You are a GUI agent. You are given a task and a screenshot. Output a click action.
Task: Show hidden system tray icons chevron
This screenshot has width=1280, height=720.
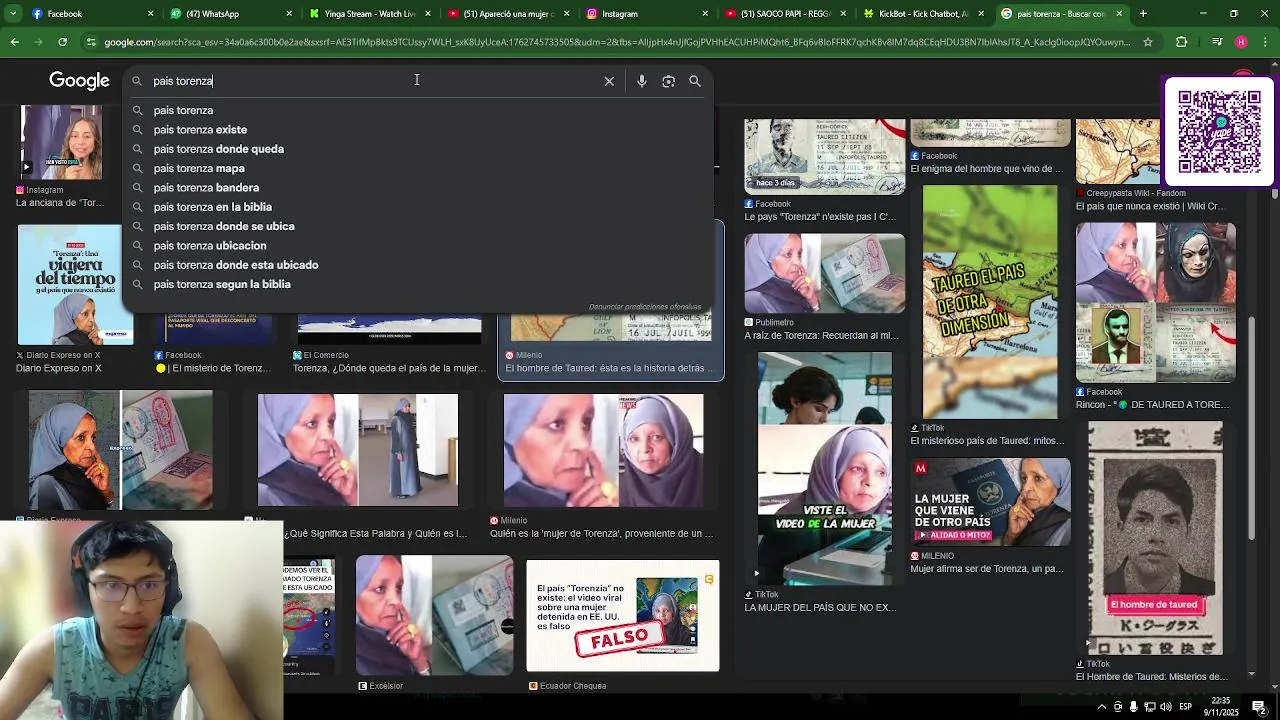[1101, 707]
